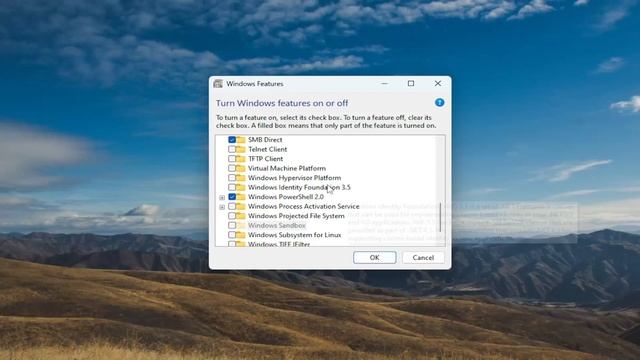The image size is (640, 360).
Task: Uncheck Windows PowerShell 2.0 checkbox
Action: point(232,197)
